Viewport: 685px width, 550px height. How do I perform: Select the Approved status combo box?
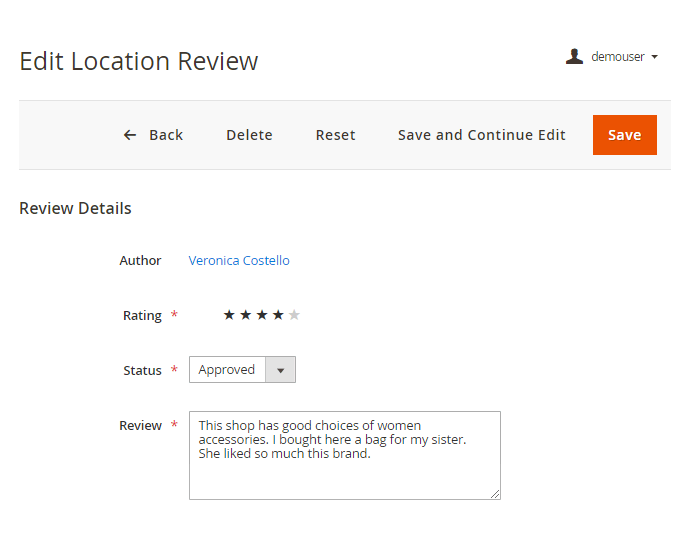coord(228,370)
